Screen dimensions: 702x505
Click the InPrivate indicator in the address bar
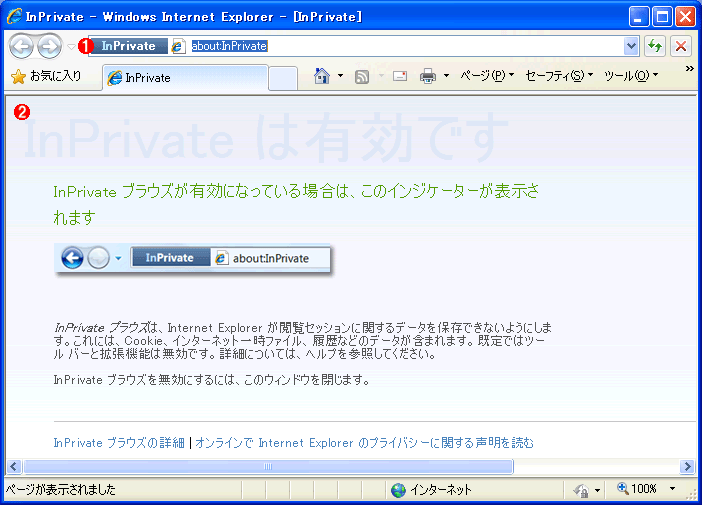[x=128, y=46]
